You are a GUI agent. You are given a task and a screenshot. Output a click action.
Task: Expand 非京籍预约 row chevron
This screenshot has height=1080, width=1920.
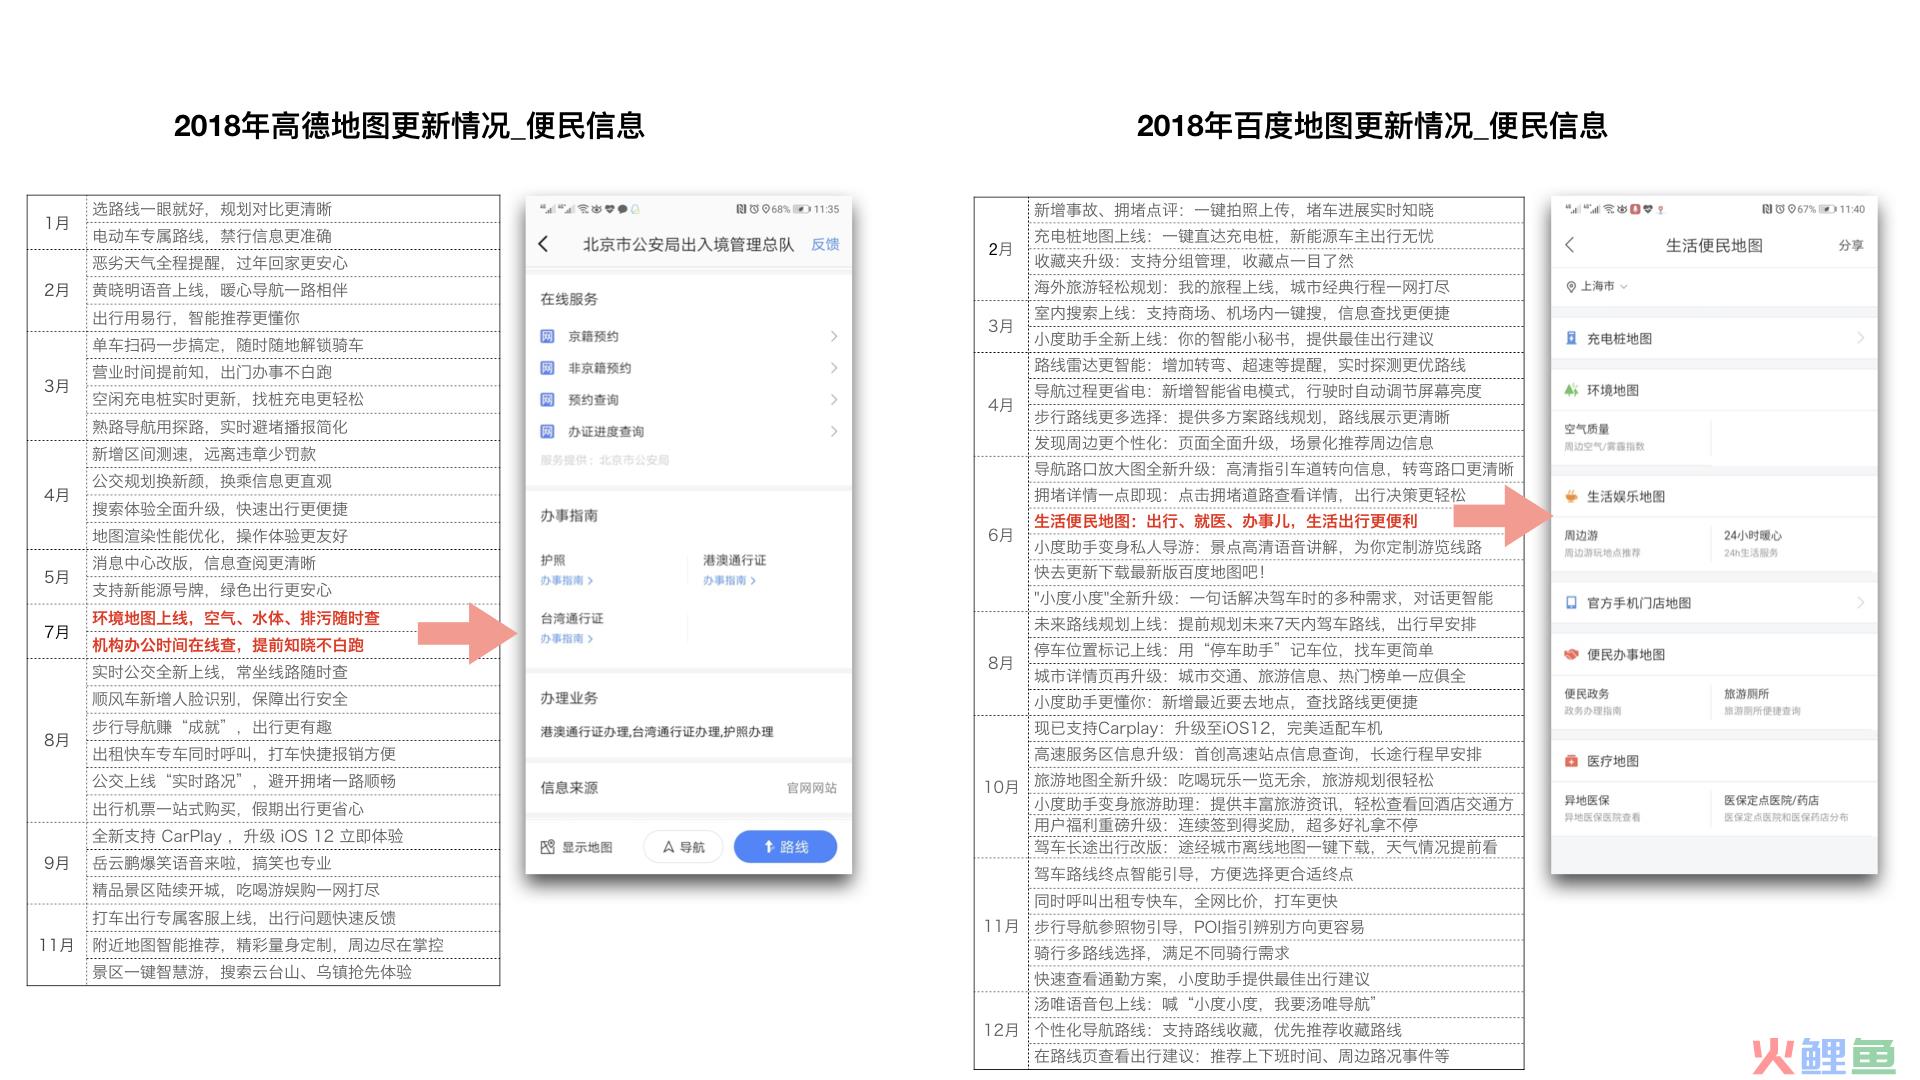(833, 368)
